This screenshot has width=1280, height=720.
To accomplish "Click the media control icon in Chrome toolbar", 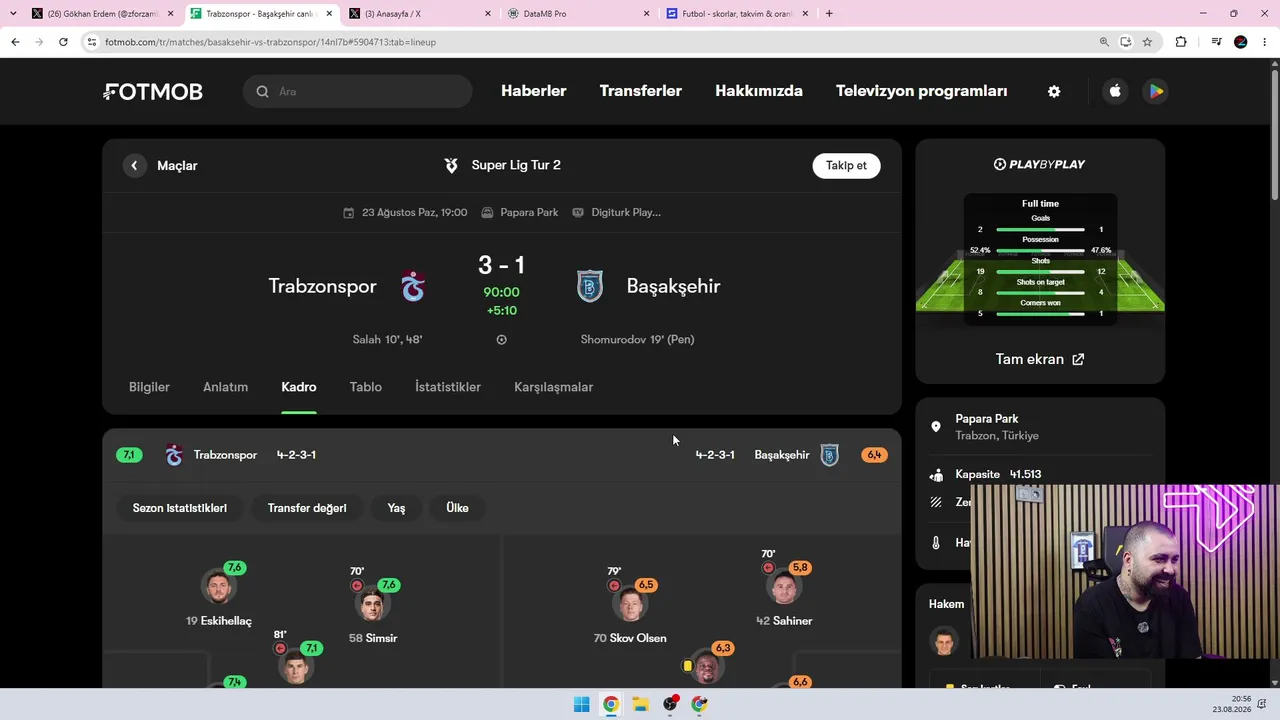I will point(1216,42).
